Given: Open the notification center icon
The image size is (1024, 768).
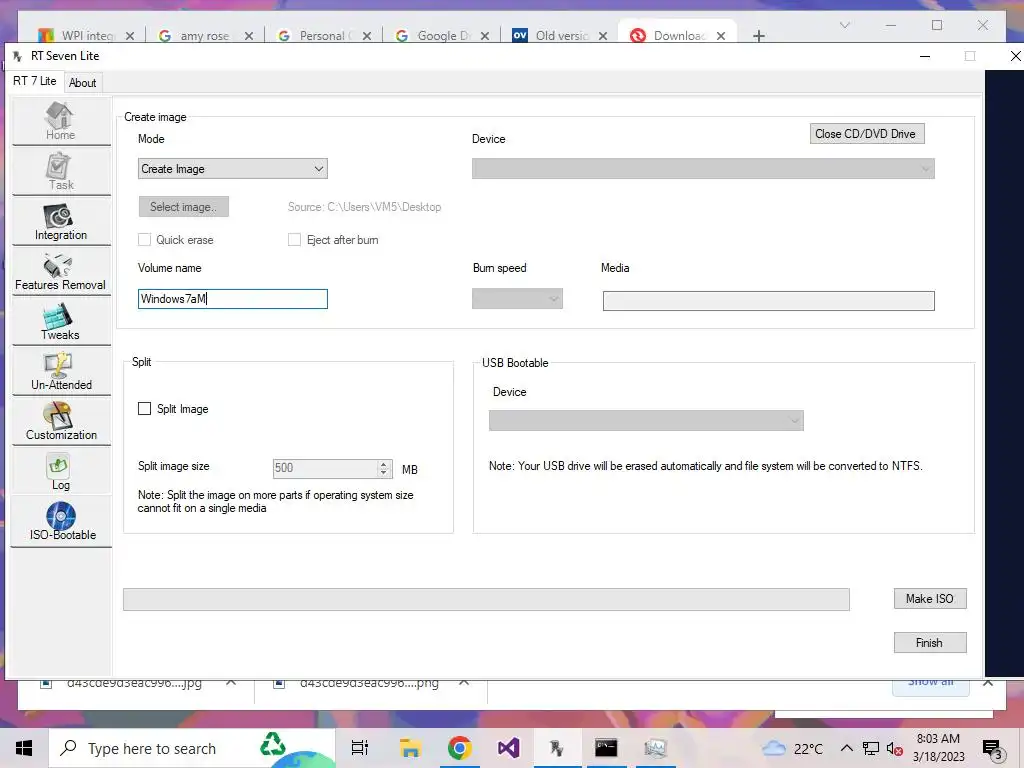Looking at the screenshot, I should [993, 750].
